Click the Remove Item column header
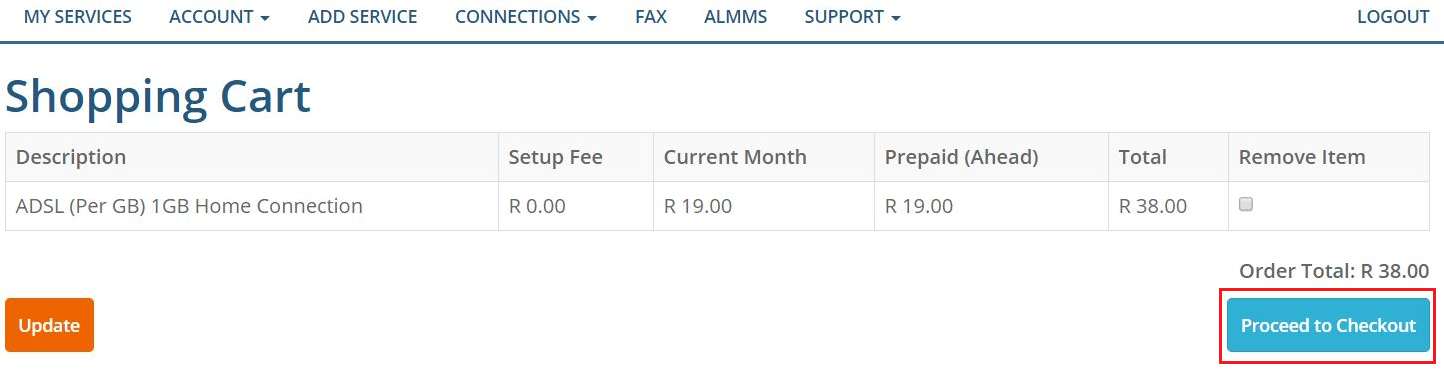 pos(1302,157)
